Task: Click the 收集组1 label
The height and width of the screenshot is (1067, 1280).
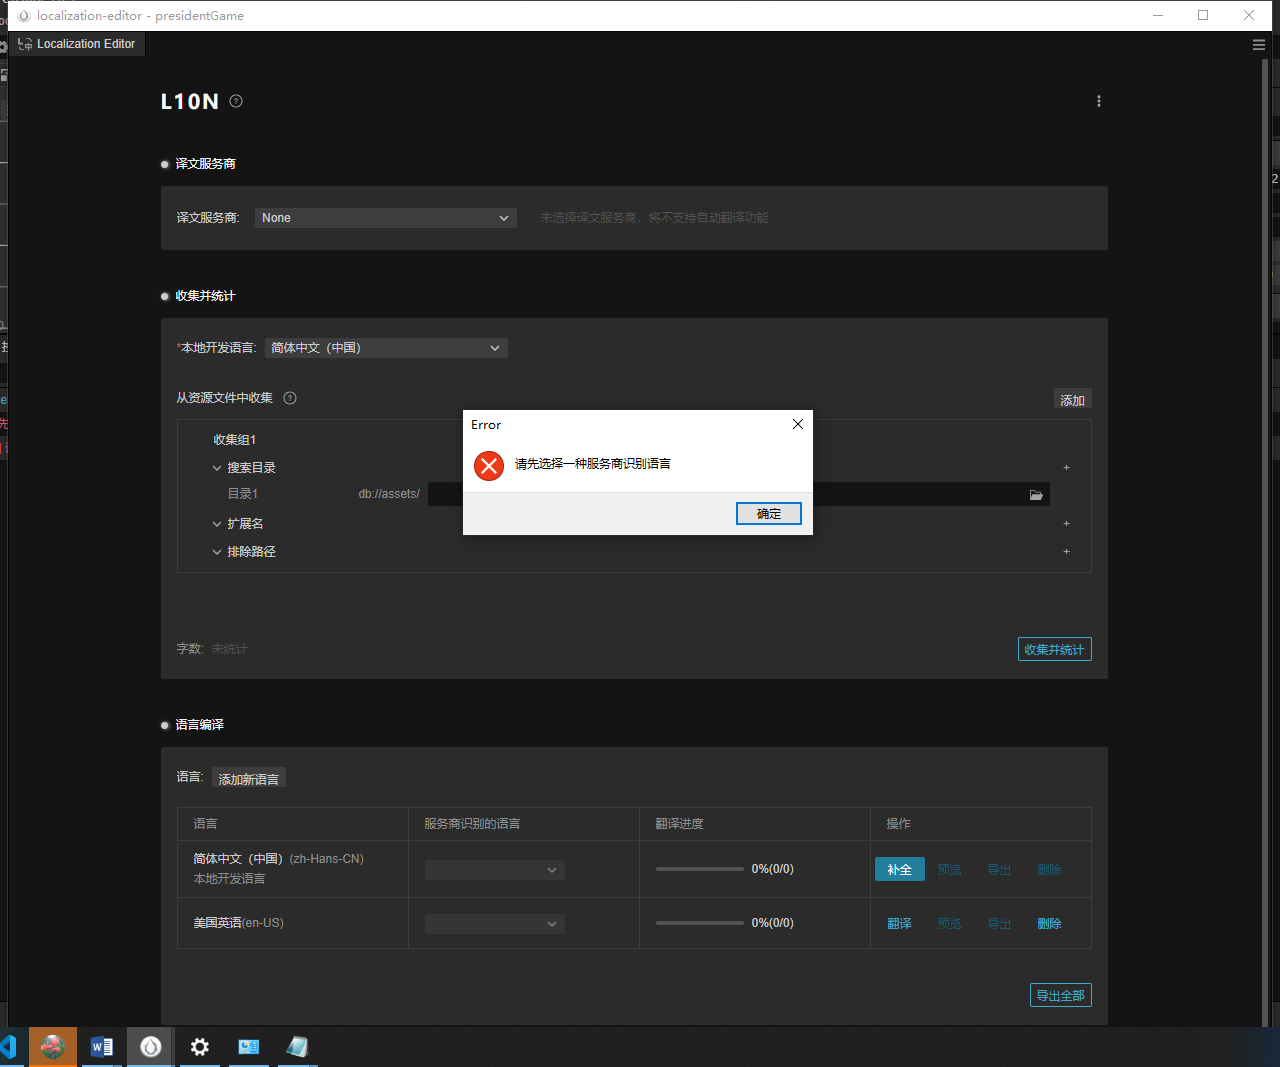Action: pos(235,440)
